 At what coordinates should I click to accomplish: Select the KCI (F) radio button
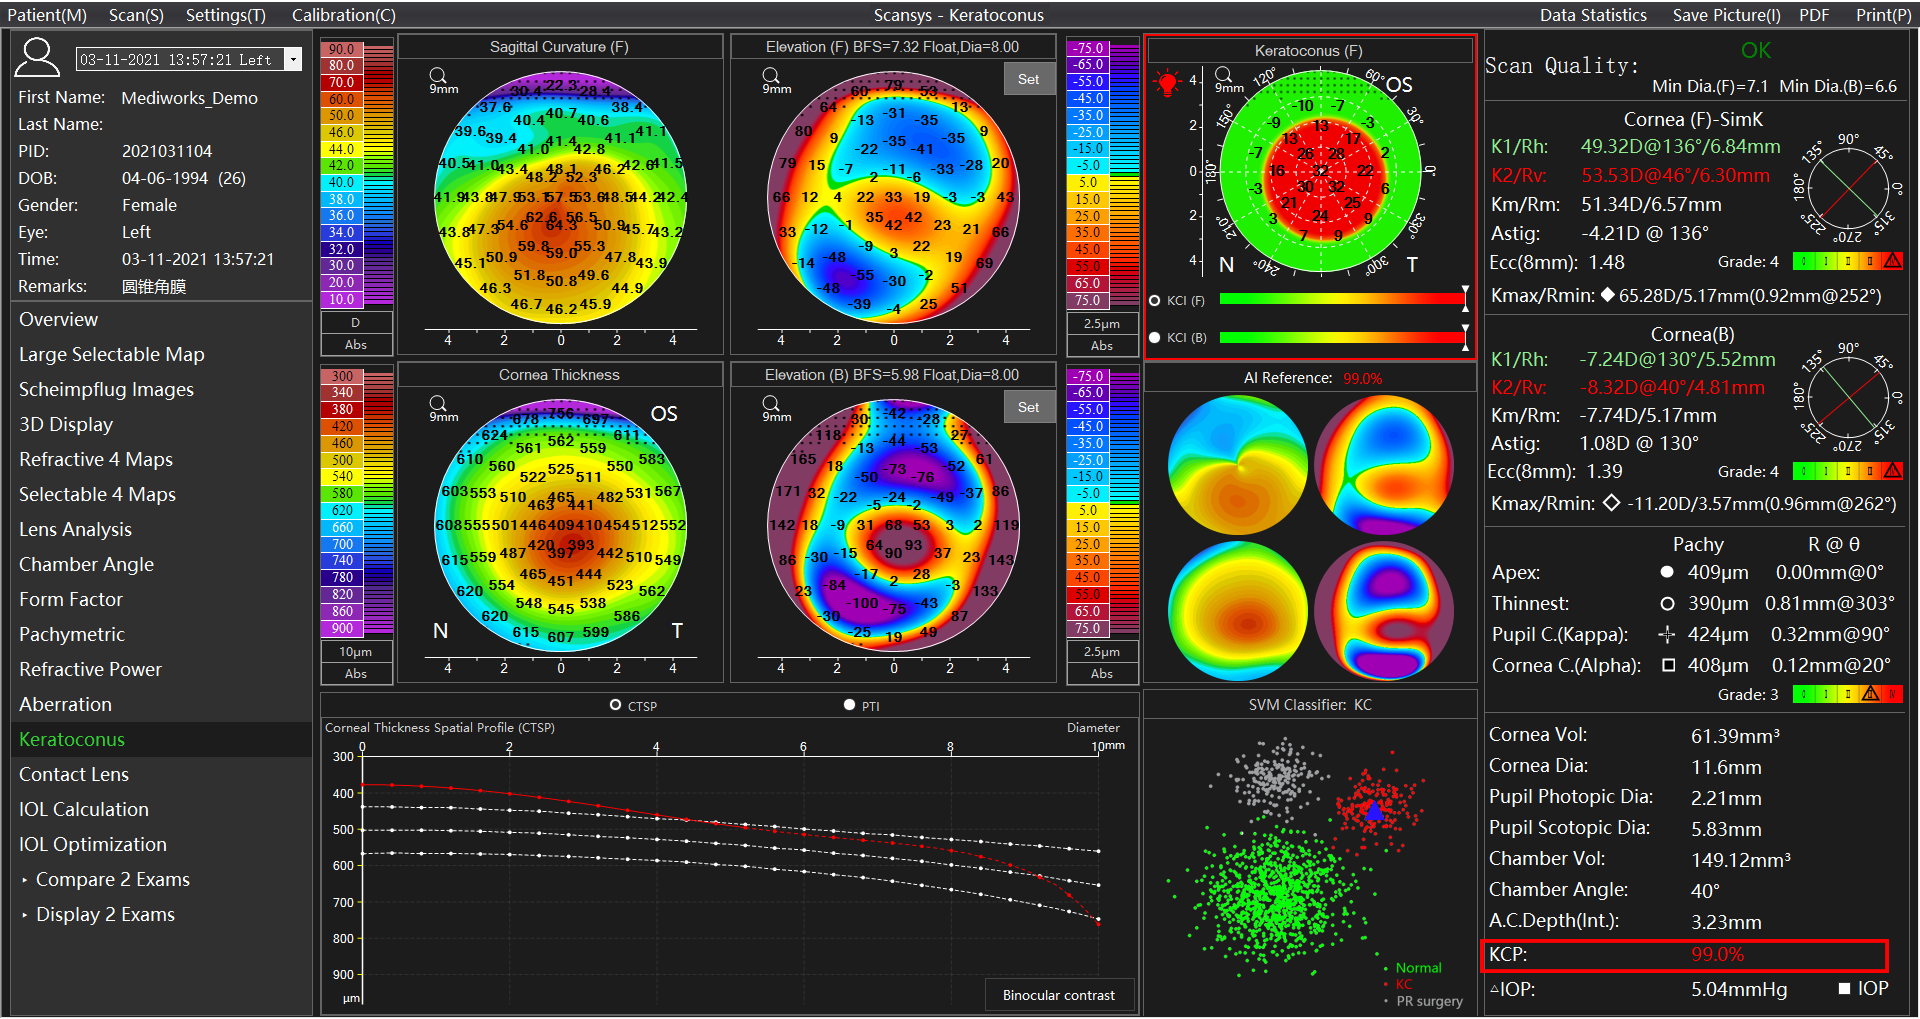coord(1155,300)
